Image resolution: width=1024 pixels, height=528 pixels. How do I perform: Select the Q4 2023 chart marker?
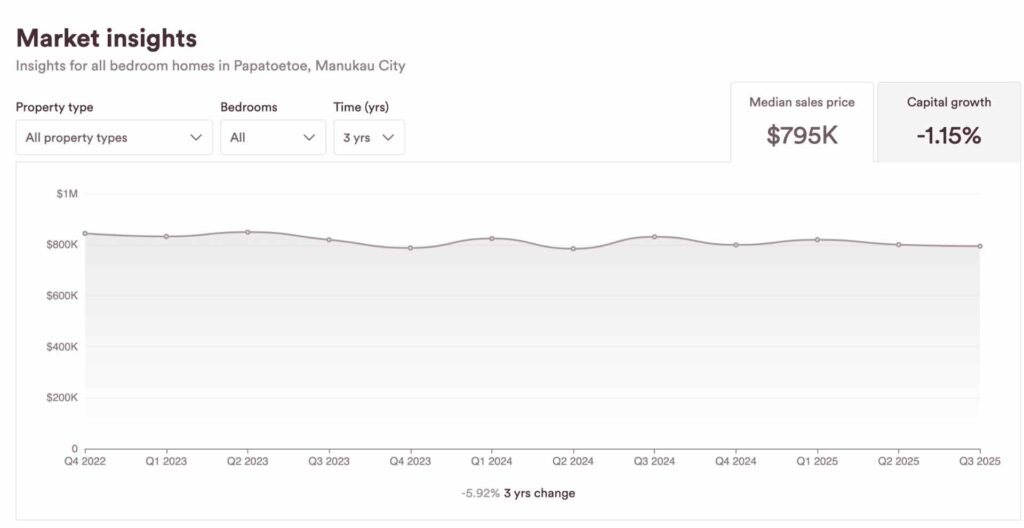(x=410, y=248)
